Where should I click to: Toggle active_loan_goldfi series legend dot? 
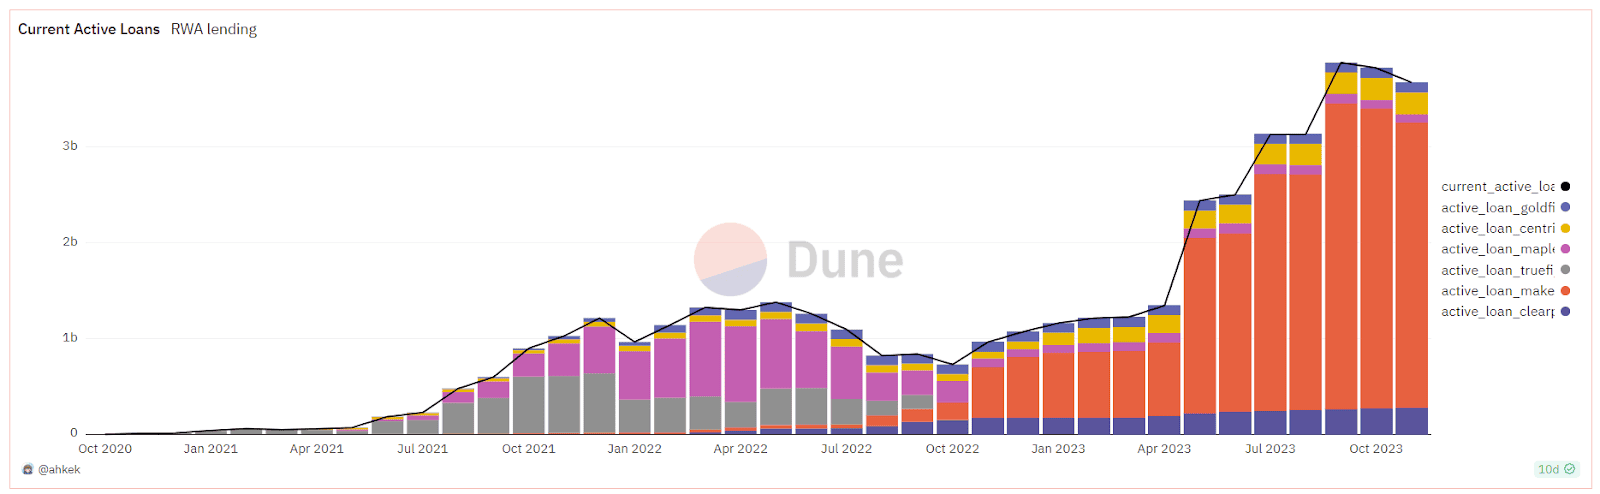point(1565,207)
